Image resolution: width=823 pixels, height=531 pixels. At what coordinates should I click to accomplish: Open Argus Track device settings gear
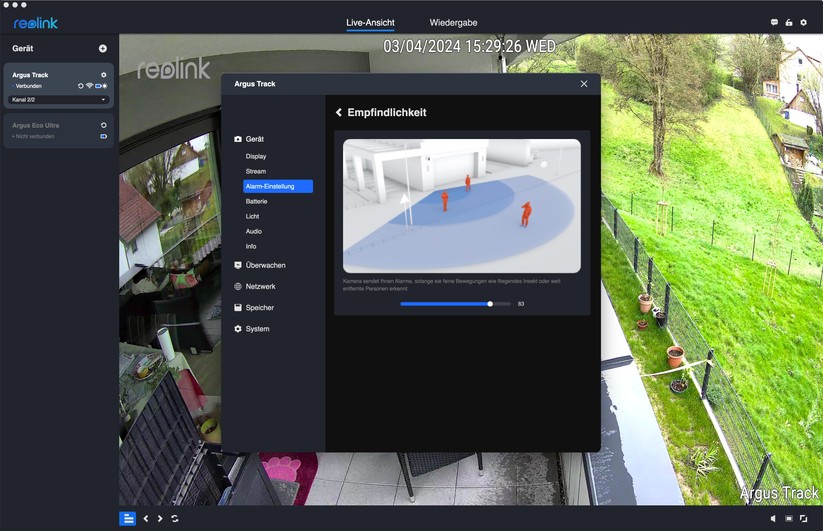(103, 75)
